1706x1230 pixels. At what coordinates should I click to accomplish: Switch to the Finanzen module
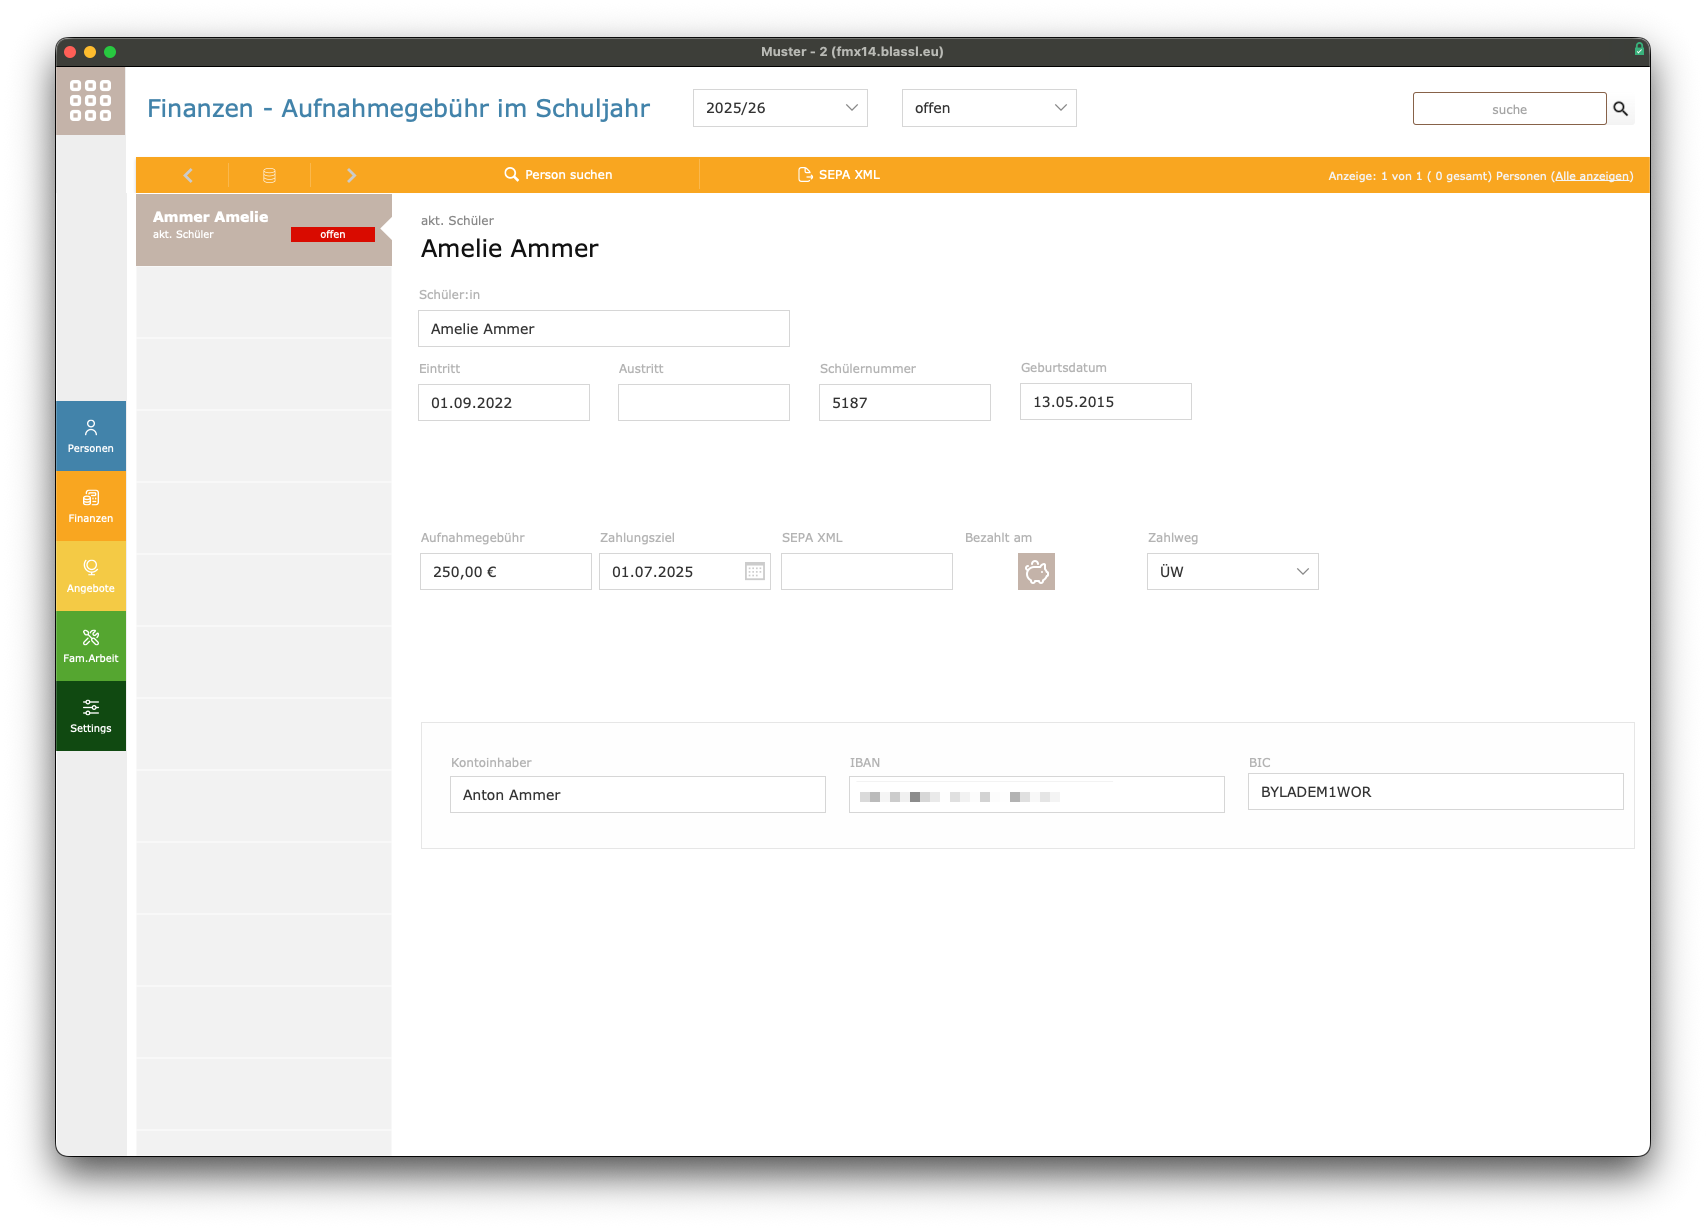coord(91,506)
